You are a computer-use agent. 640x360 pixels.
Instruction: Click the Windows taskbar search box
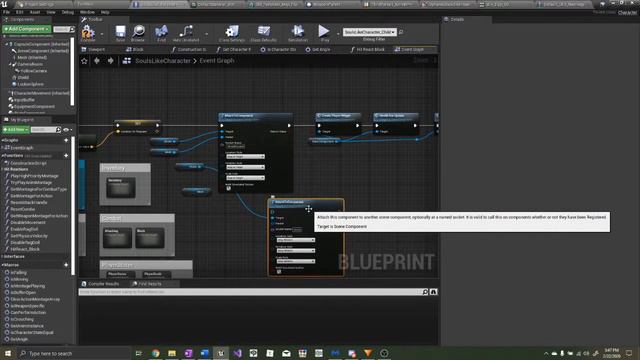click(74, 353)
